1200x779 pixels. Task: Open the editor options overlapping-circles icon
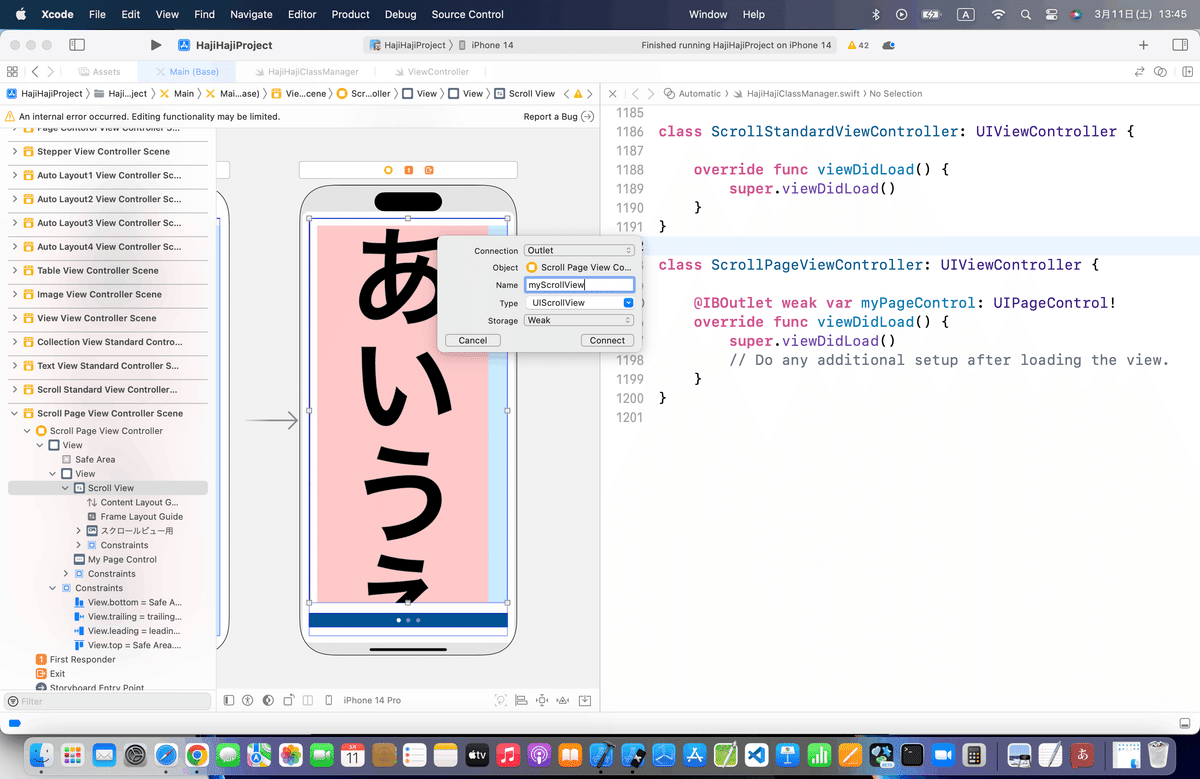pyautogui.click(x=1160, y=72)
